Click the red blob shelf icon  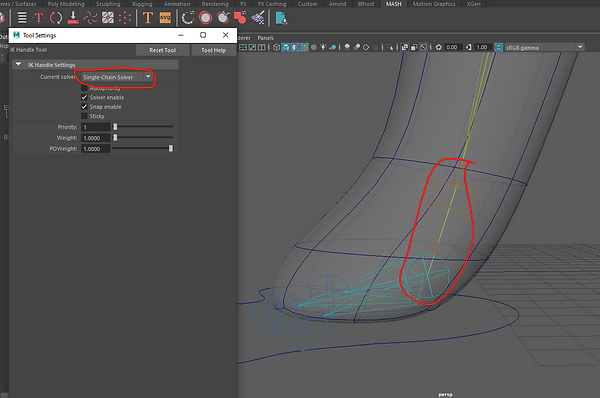(x=240, y=18)
